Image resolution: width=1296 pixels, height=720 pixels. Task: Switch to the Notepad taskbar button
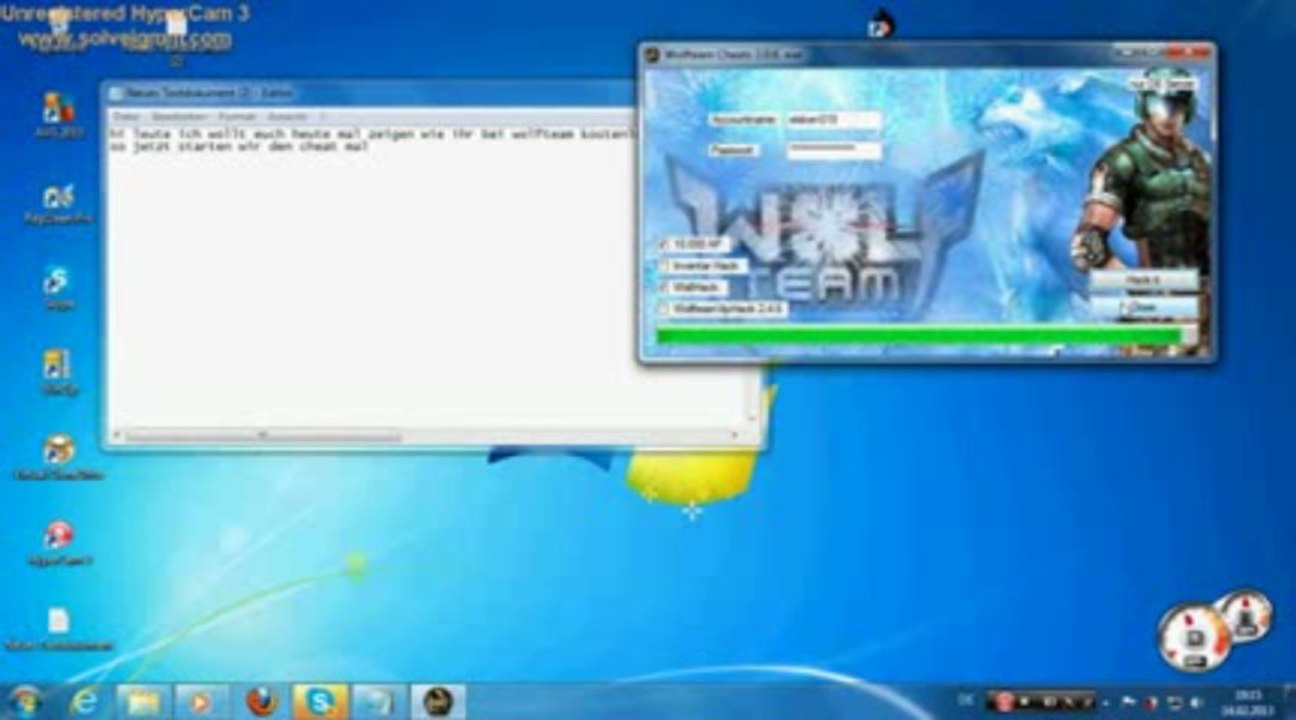click(x=379, y=702)
